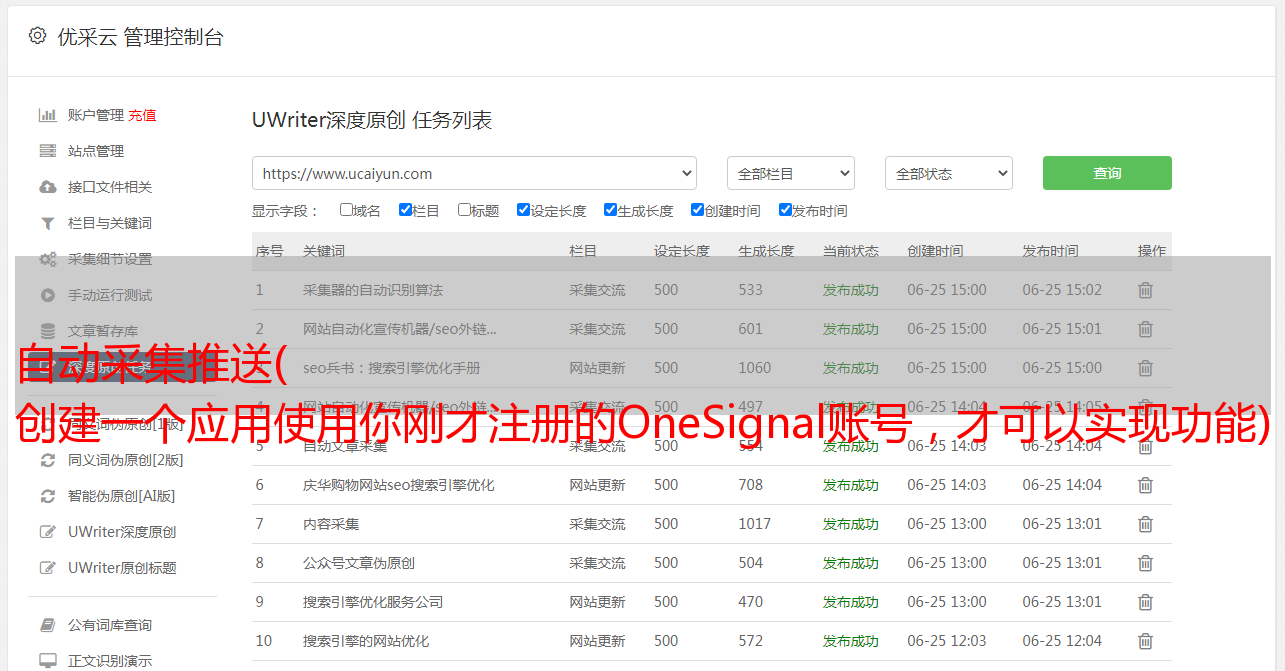Delete row 9 搜索引擎优化服务公司 task
1285x671 pixels.
1145,602
